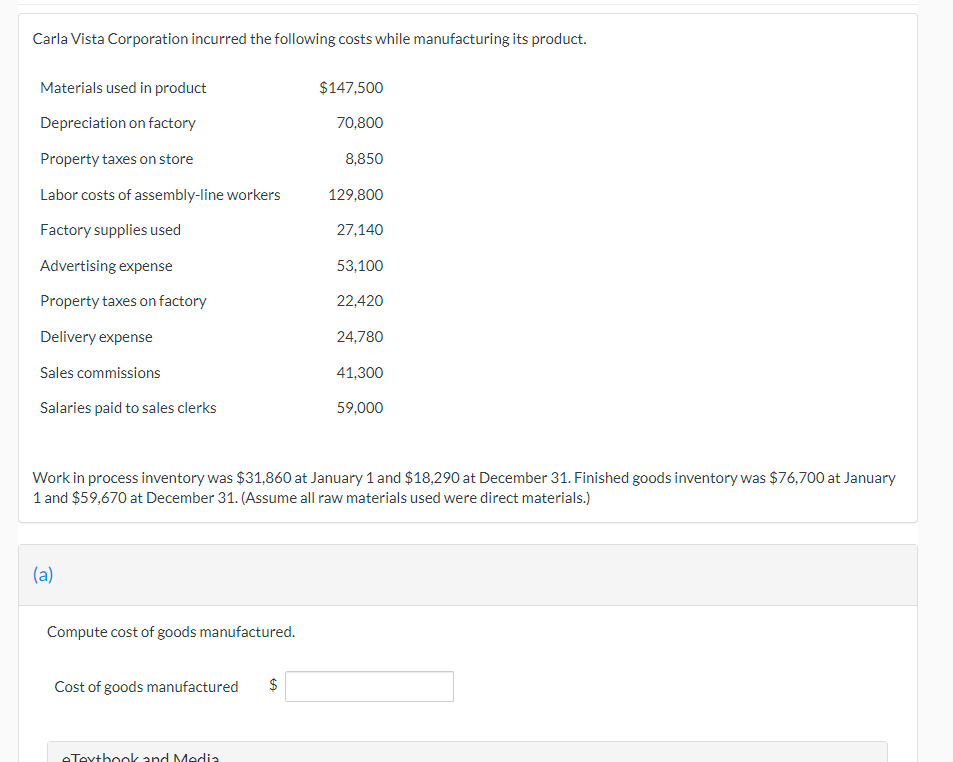Click the Property taxes on store label
Screen dimensions: 953x762
coord(116,158)
